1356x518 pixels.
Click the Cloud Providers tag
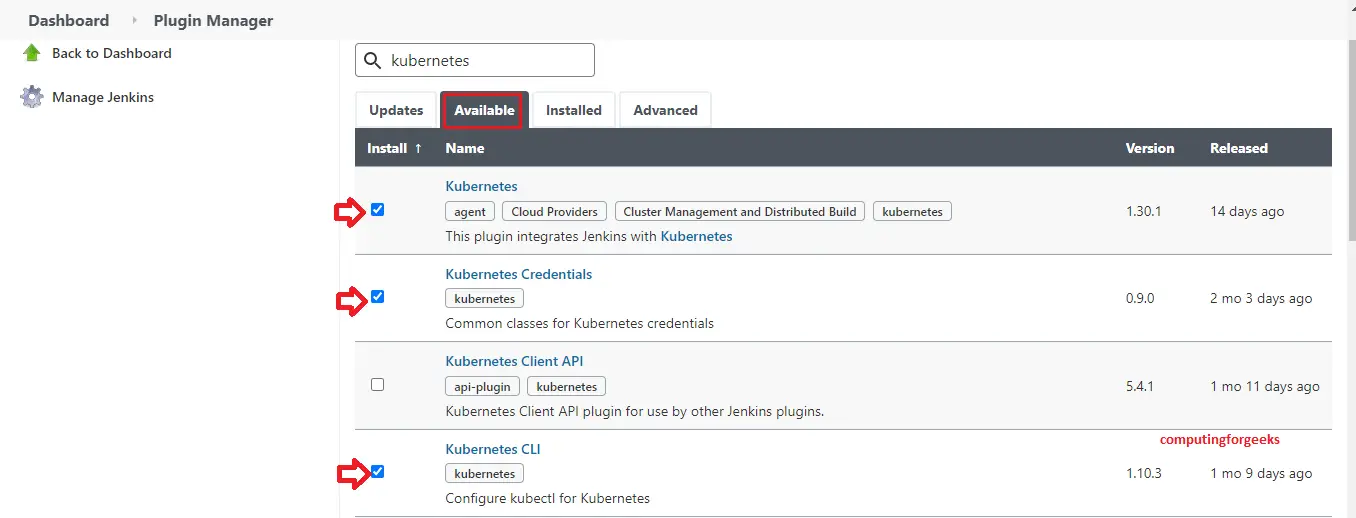[x=555, y=212]
